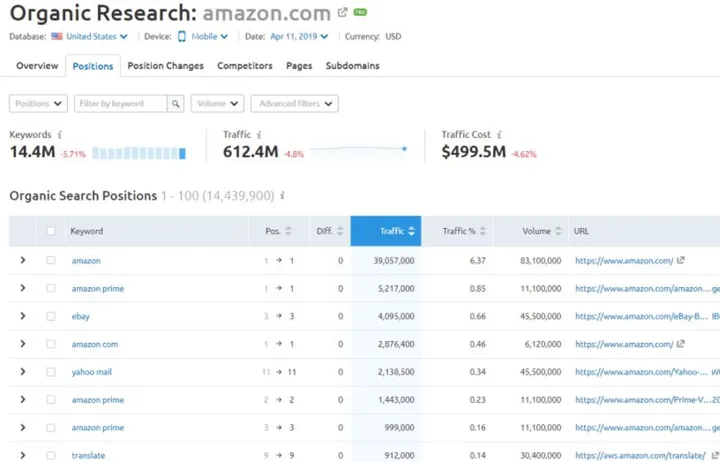Click the mobile device icon
Image resolution: width=720 pixels, height=462 pixels.
point(182,36)
